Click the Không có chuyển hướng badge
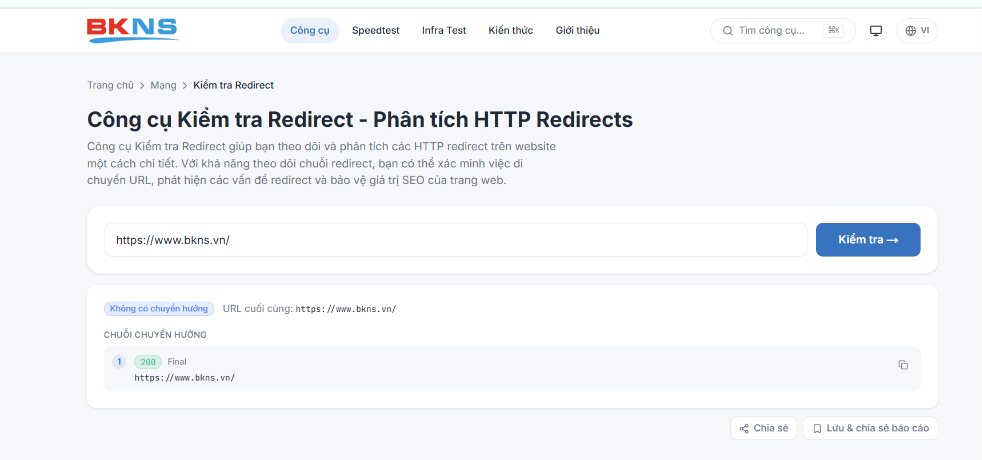 pos(159,309)
